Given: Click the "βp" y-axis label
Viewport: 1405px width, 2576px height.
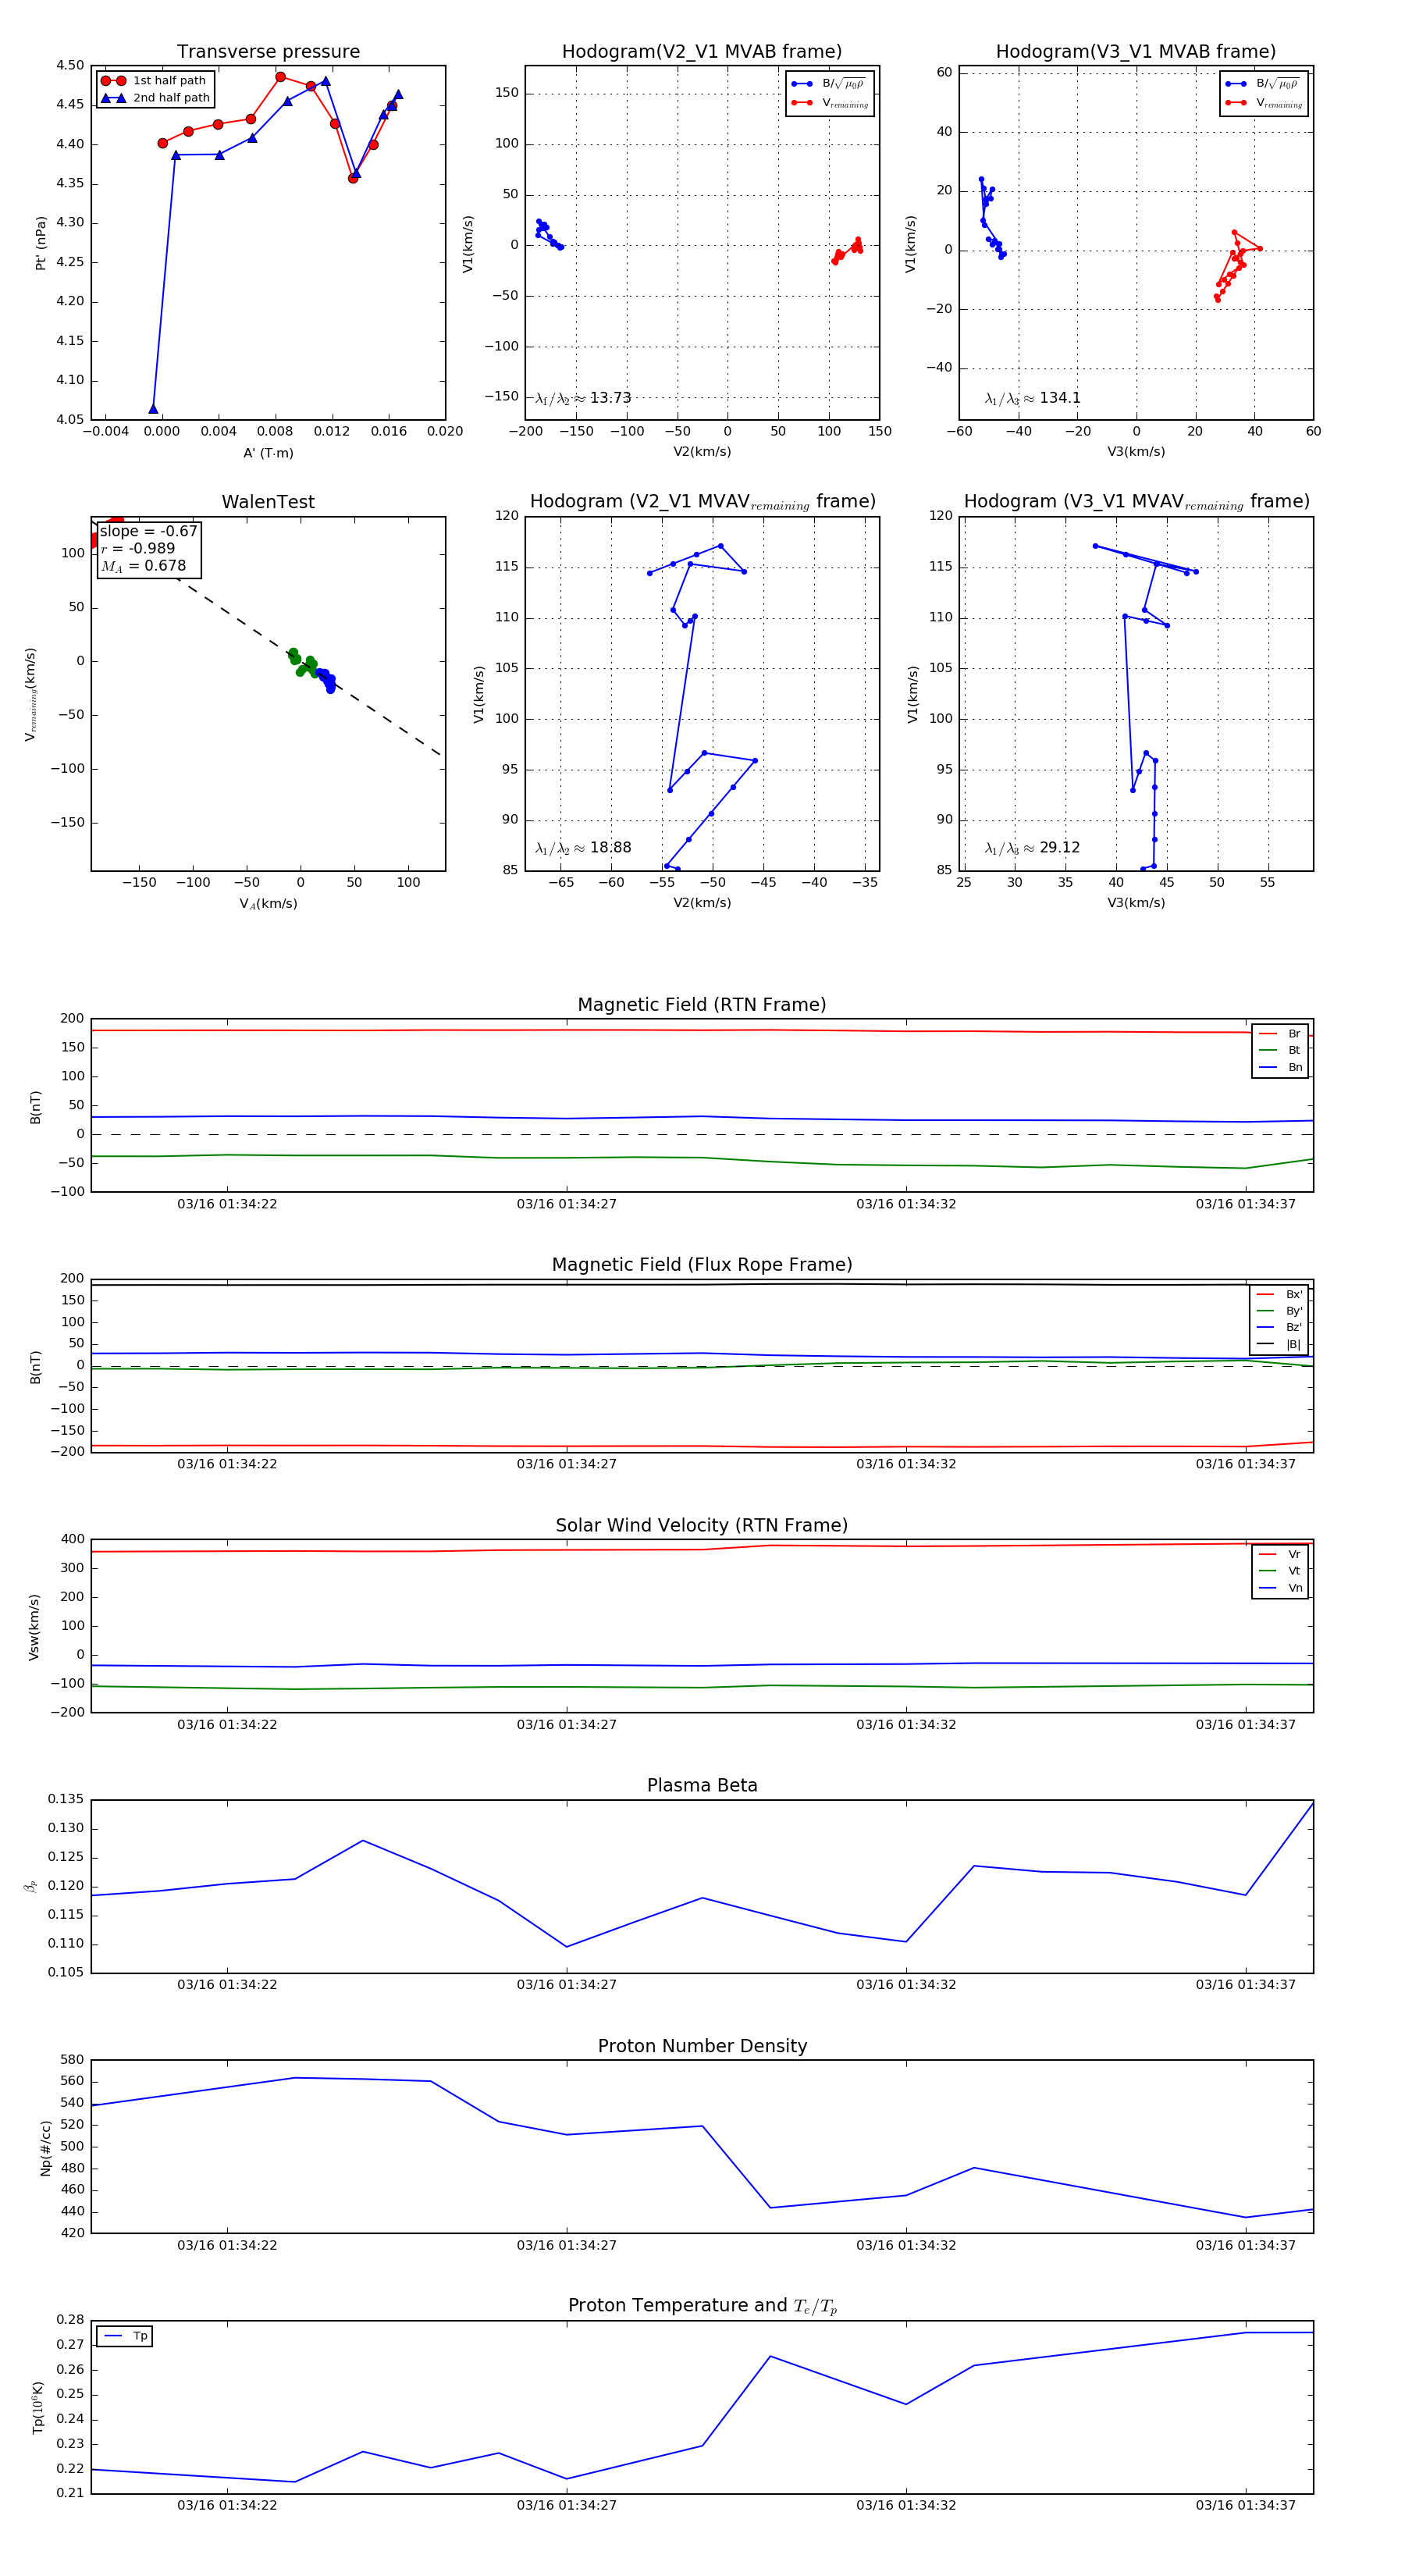Looking at the screenshot, I should click(x=30, y=1886).
